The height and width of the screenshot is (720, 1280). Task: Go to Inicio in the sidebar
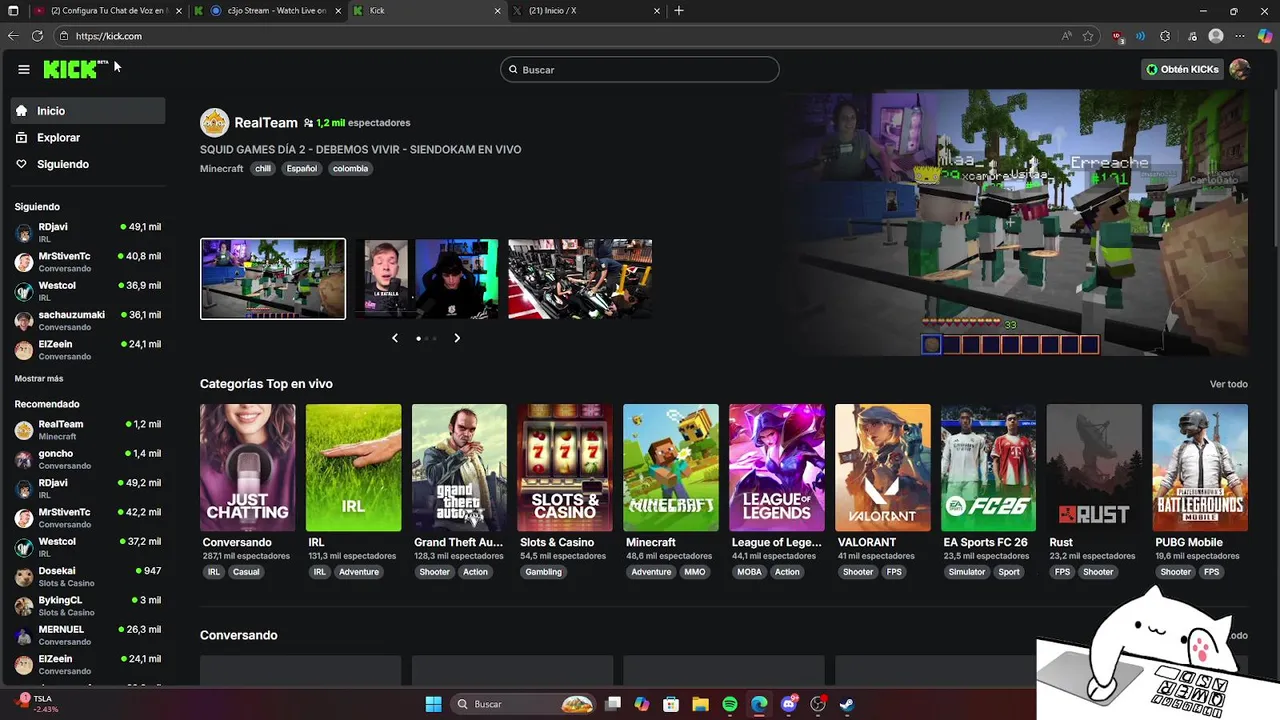(88, 111)
